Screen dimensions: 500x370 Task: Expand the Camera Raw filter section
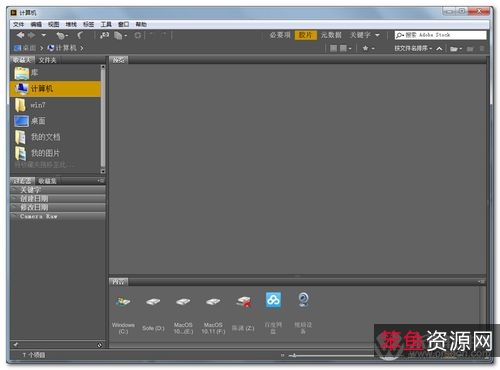pyautogui.click(x=58, y=216)
